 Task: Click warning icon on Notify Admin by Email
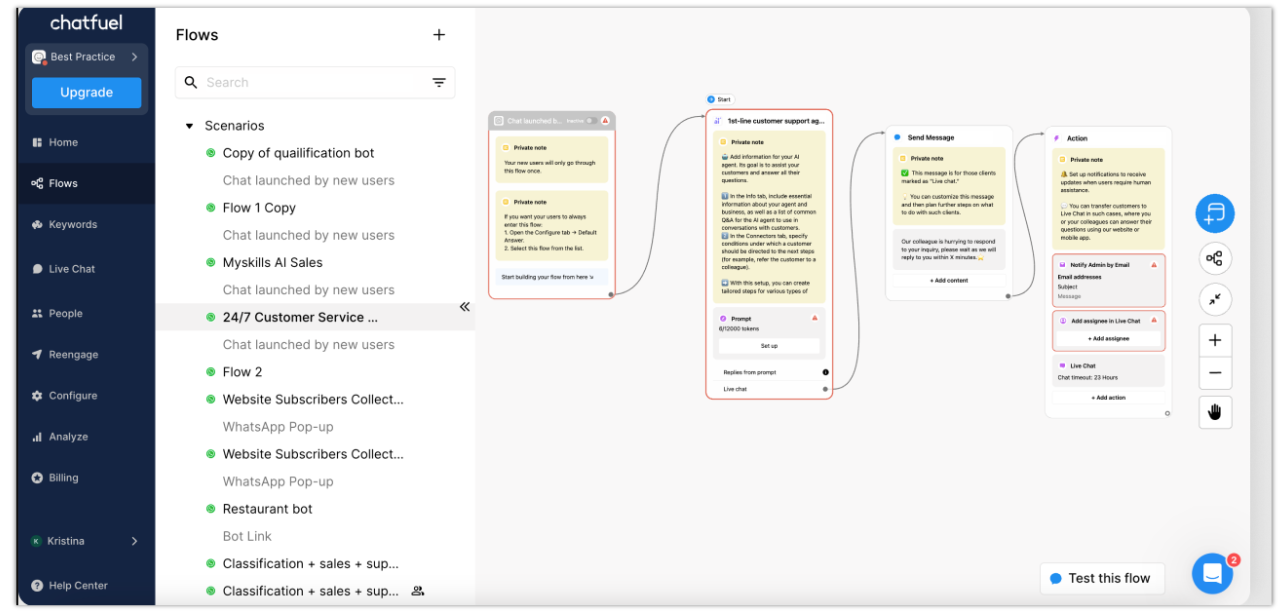pyautogui.click(x=1154, y=265)
